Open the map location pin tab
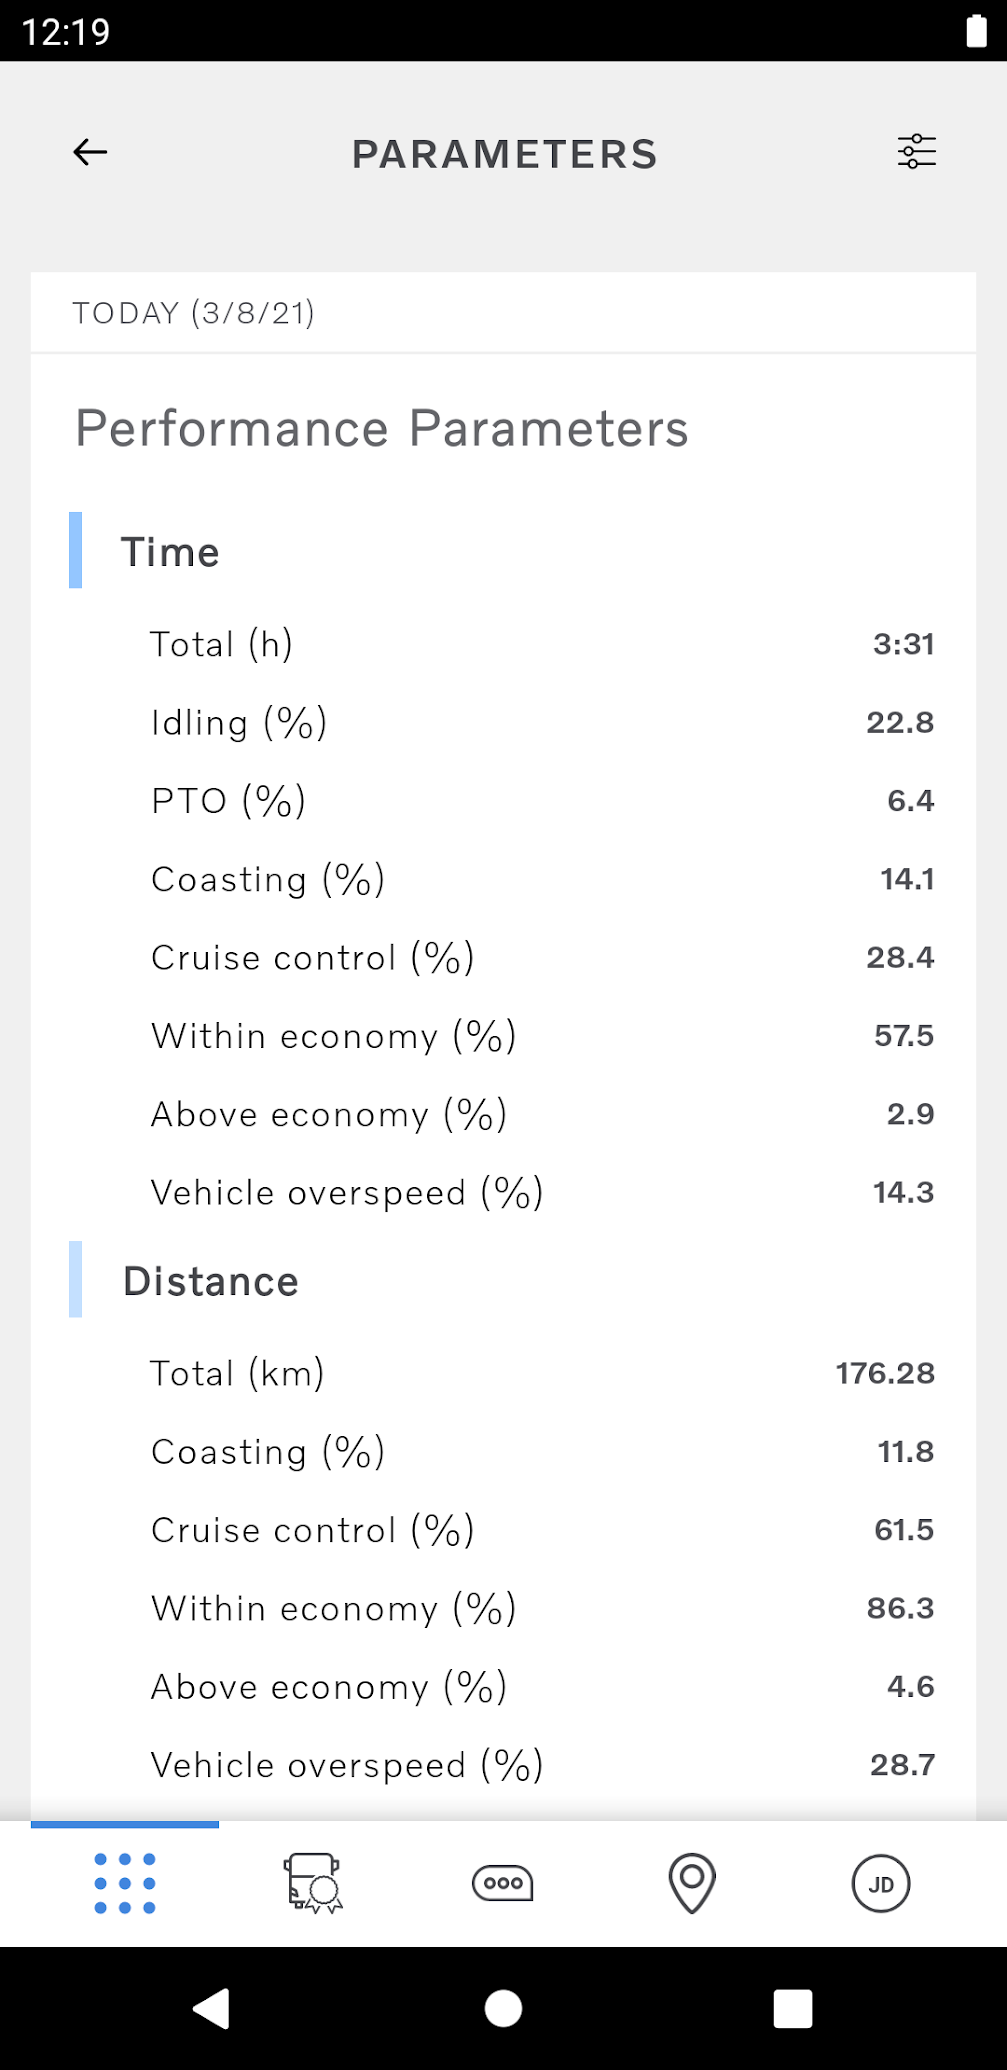 point(691,1883)
